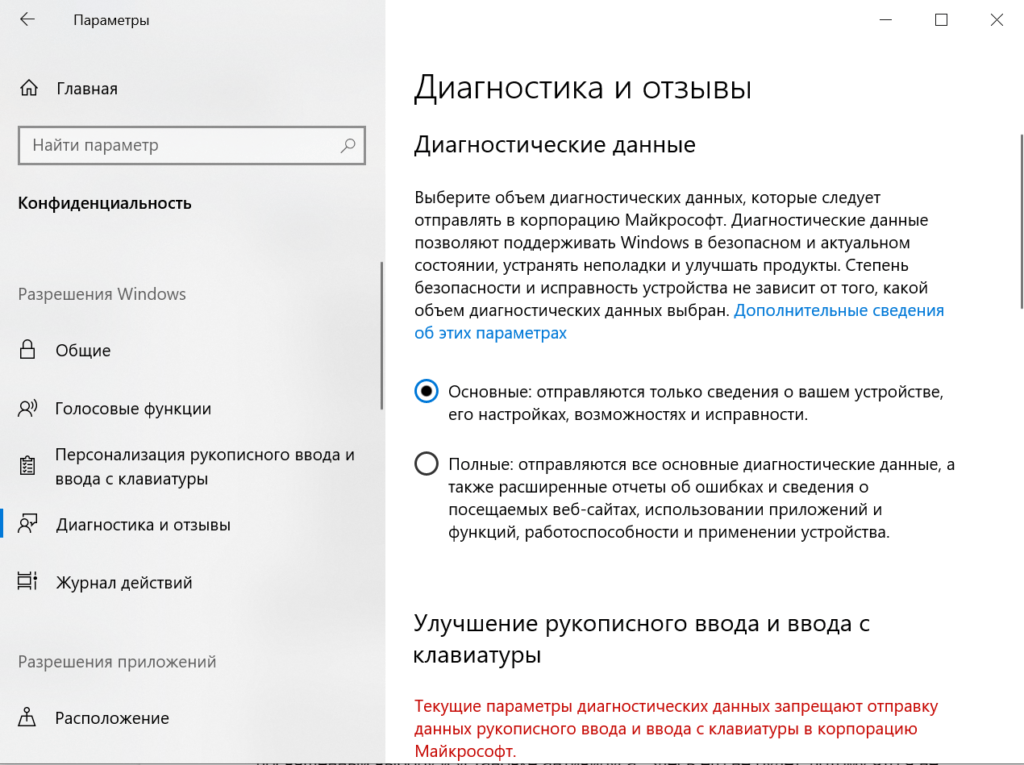
Task: Click the magnifier search icon
Action: 348,145
